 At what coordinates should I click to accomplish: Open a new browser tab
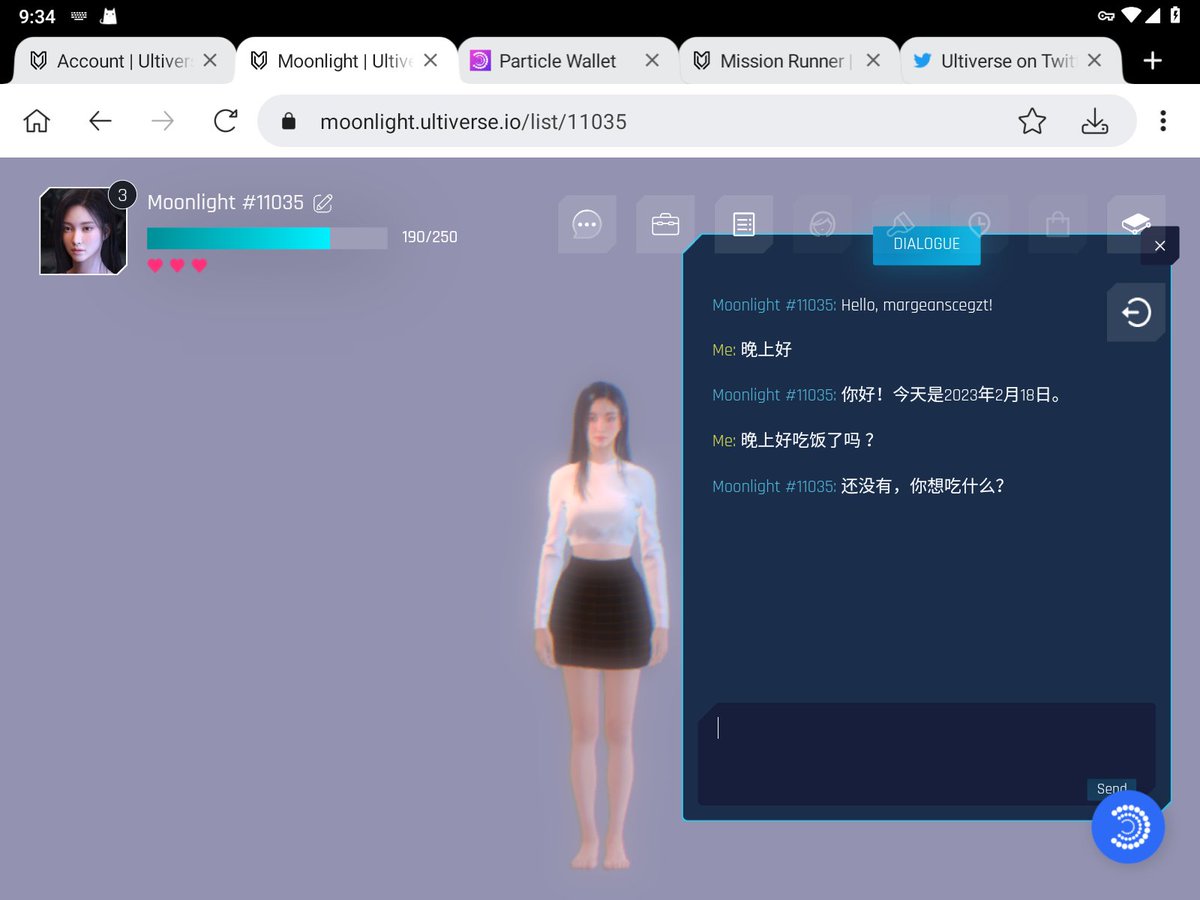click(1152, 61)
